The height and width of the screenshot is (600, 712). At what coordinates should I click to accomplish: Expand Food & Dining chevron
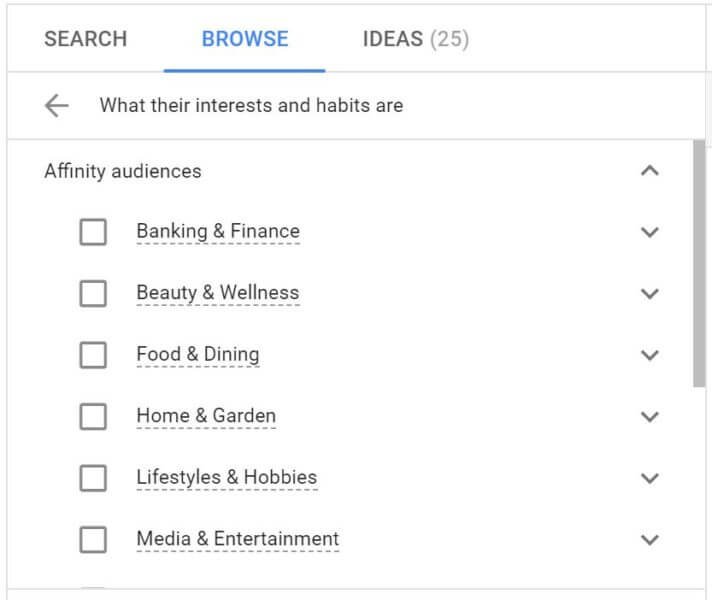tap(650, 355)
